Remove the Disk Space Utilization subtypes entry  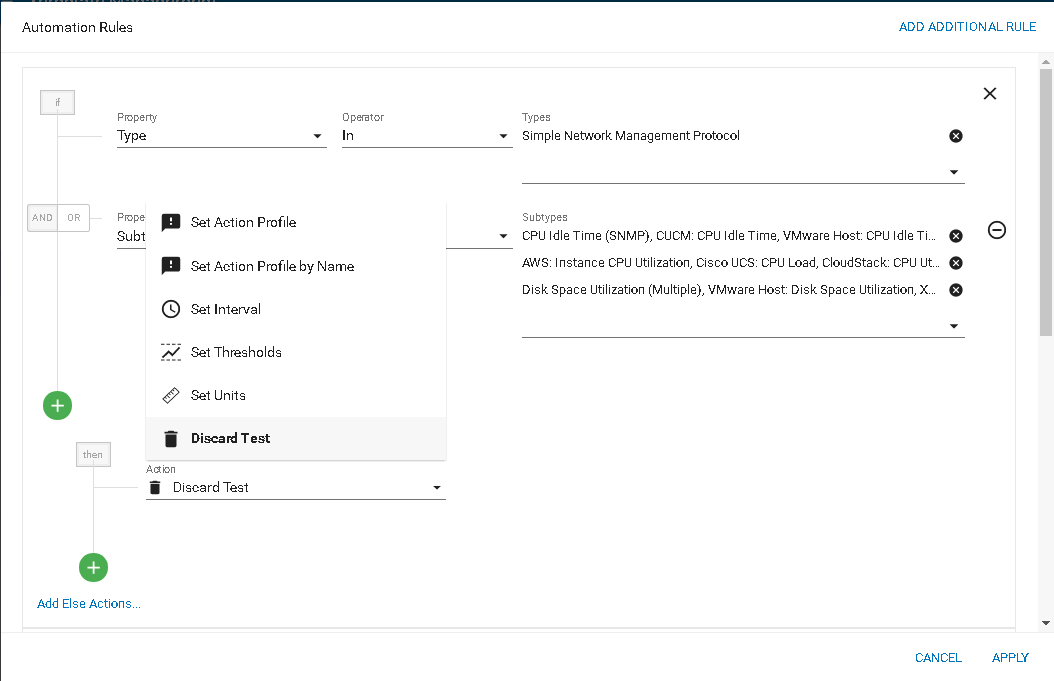pos(955,290)
